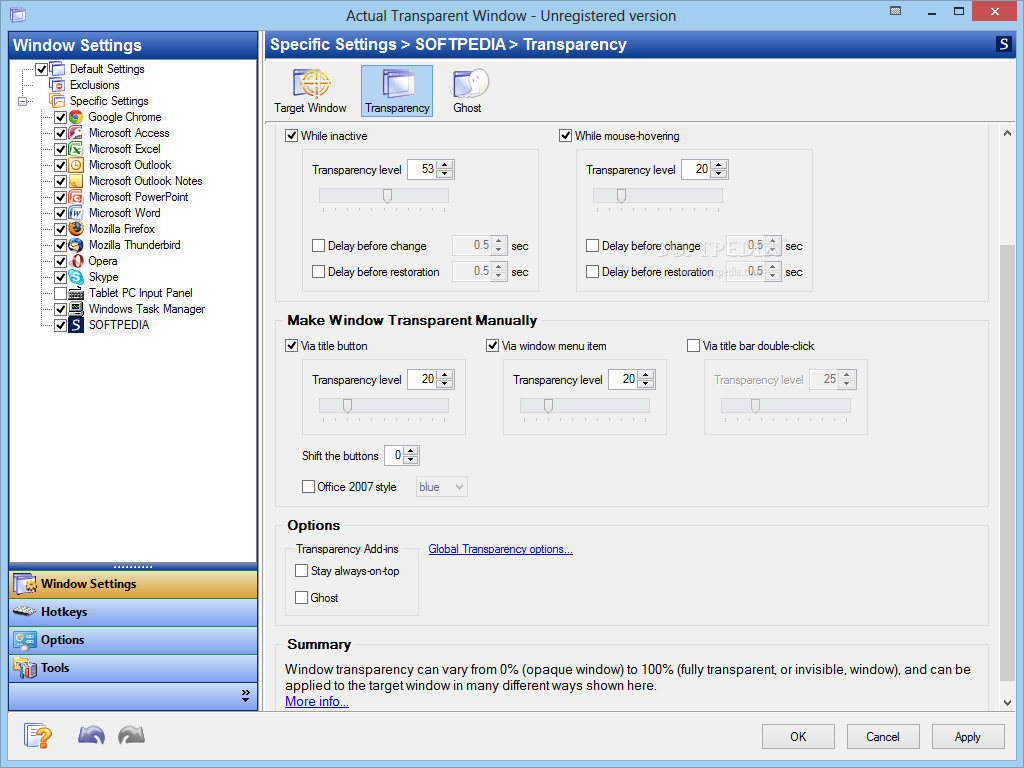Enable the Ghost add-in checkbox
This screenshot has height=768, width=1024.
(x=301, y=598)
